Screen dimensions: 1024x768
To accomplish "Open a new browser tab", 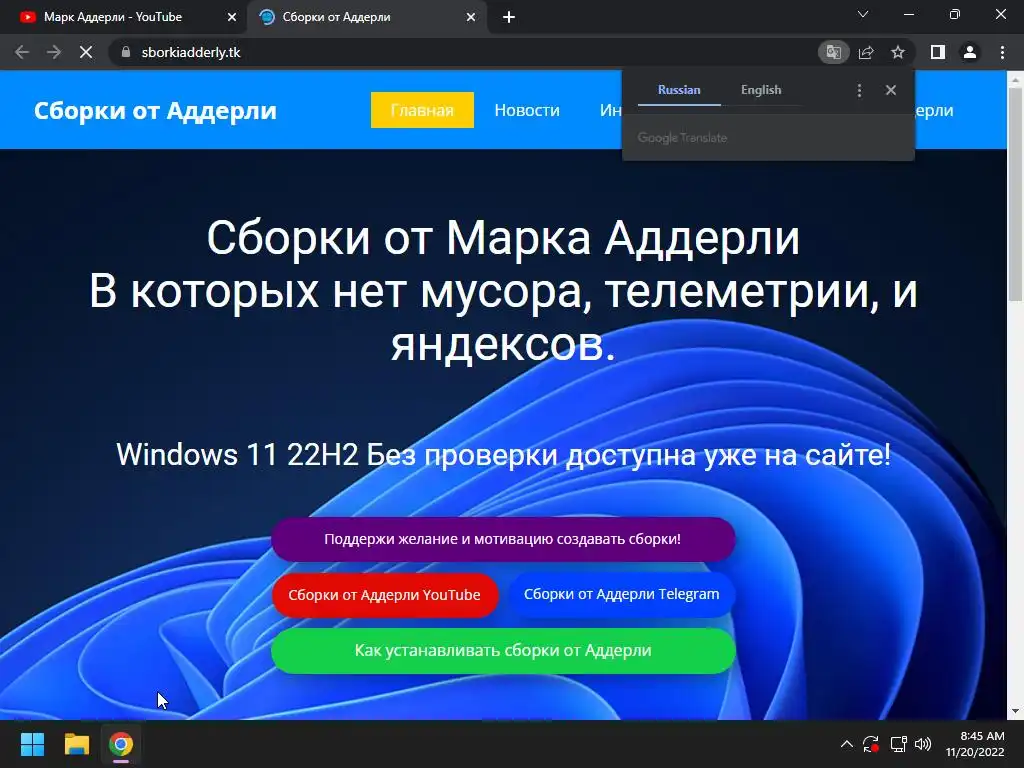I will pyautogui.click(x=509, y=18).
